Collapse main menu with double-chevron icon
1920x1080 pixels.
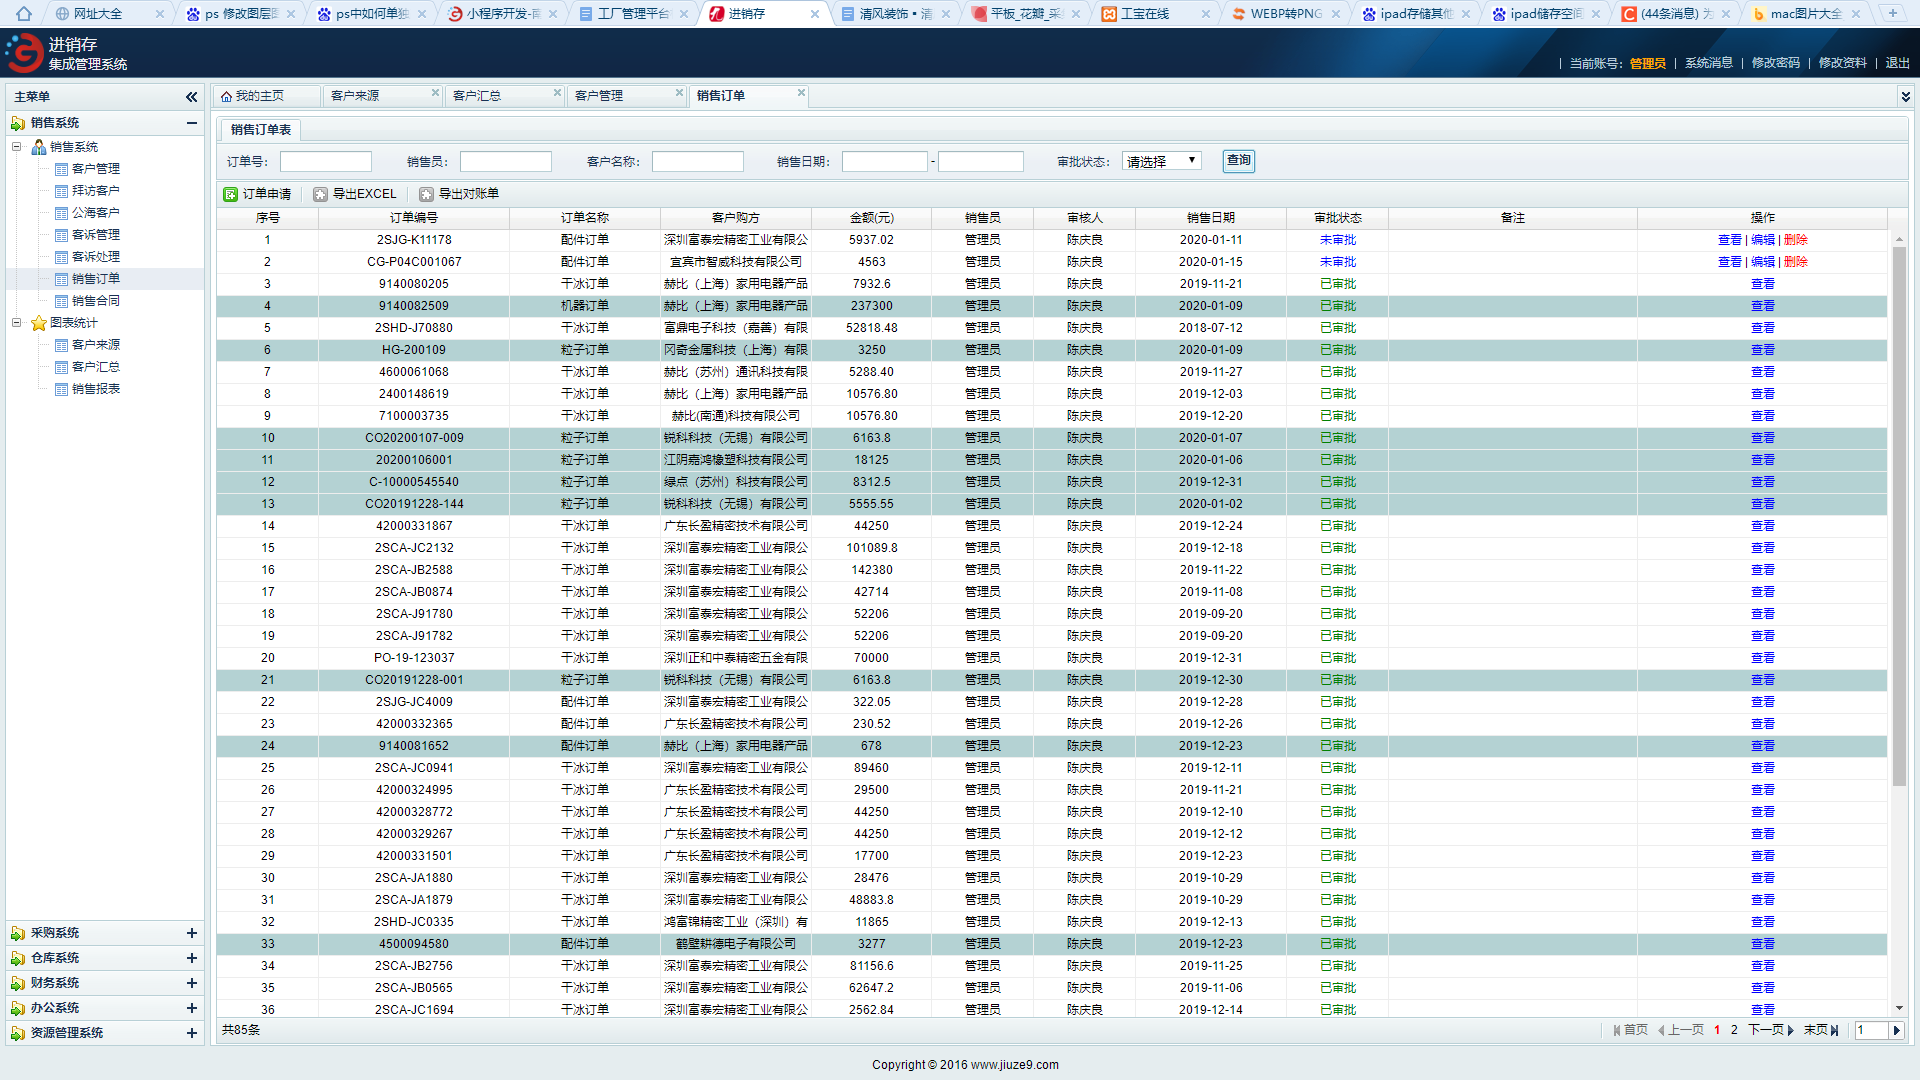coord(191,97)
